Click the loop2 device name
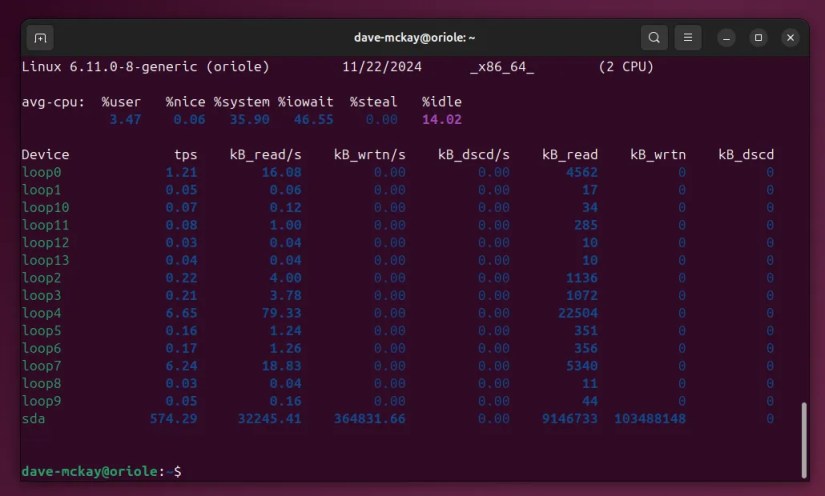This screenshot has height=496, width=825. (x=42, y=278)
